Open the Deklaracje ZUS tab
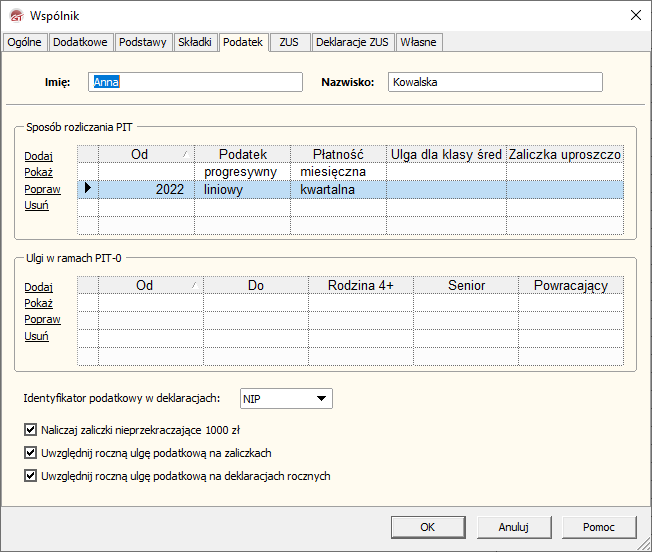This screenshot has width=652, height=552. (x=351, y=42)
